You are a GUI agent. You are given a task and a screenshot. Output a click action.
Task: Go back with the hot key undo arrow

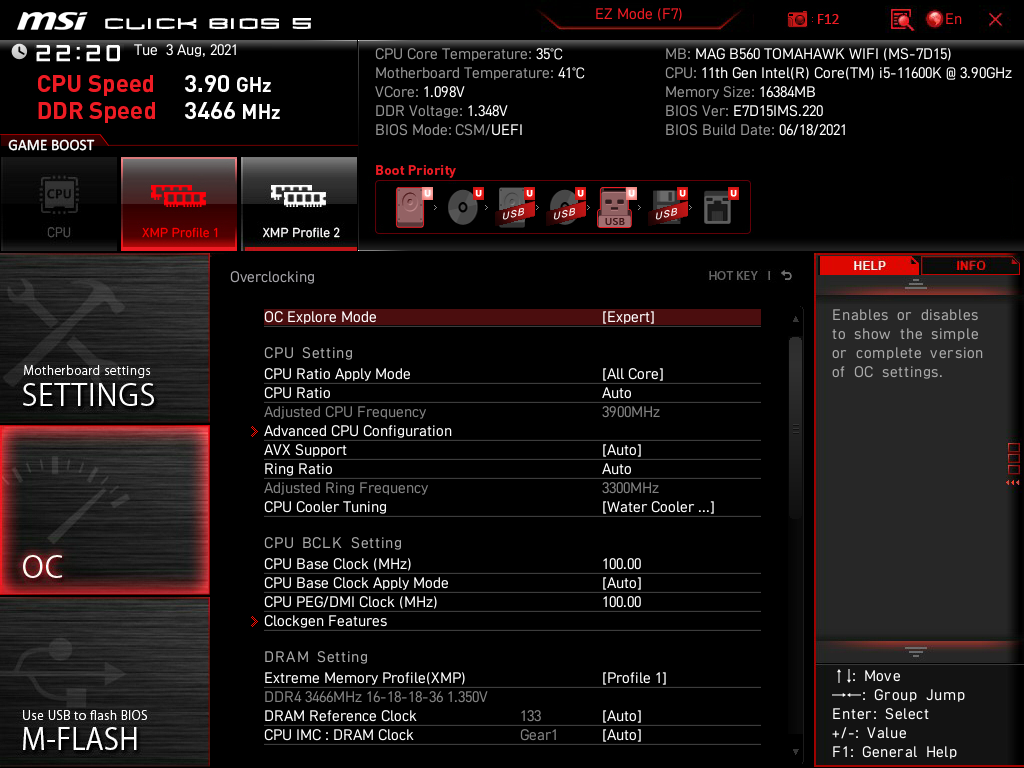click(786, 276)
